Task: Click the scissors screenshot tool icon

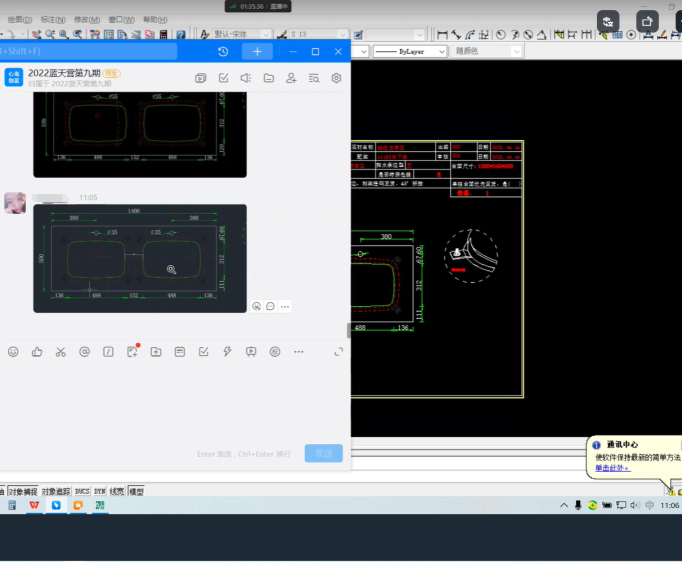Action: (x=61, y=352)
